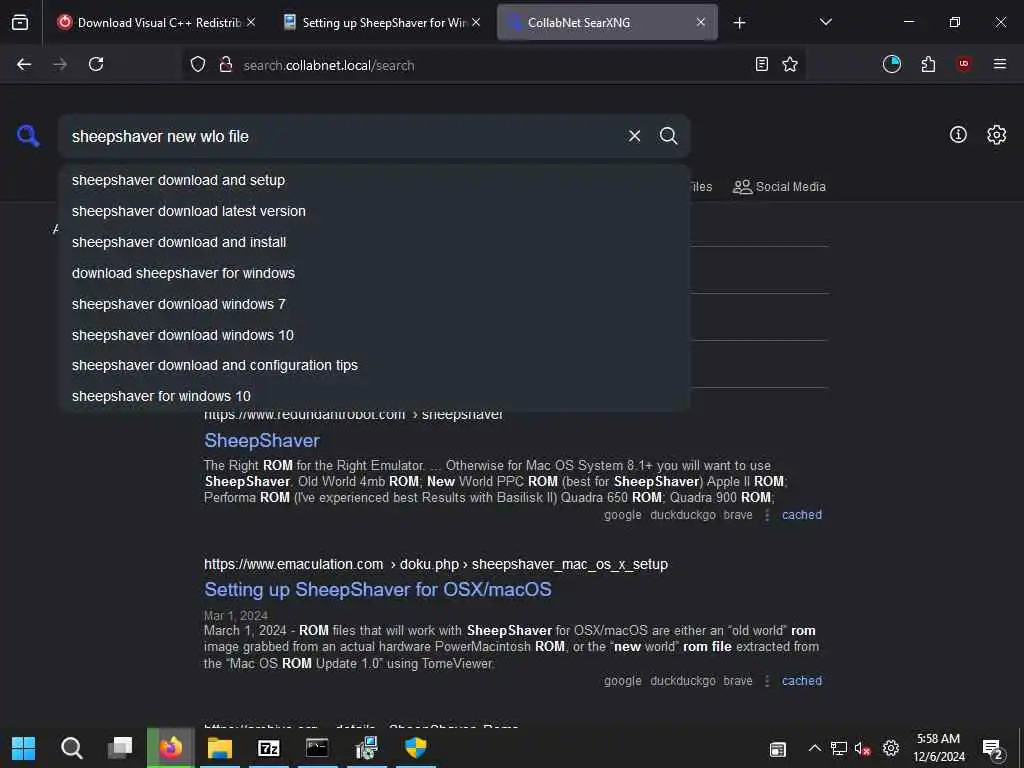1024x768 pixels.
Task: Click Firefox icon in taskbar
Action: pyautogui.click(x=170, y=748)
